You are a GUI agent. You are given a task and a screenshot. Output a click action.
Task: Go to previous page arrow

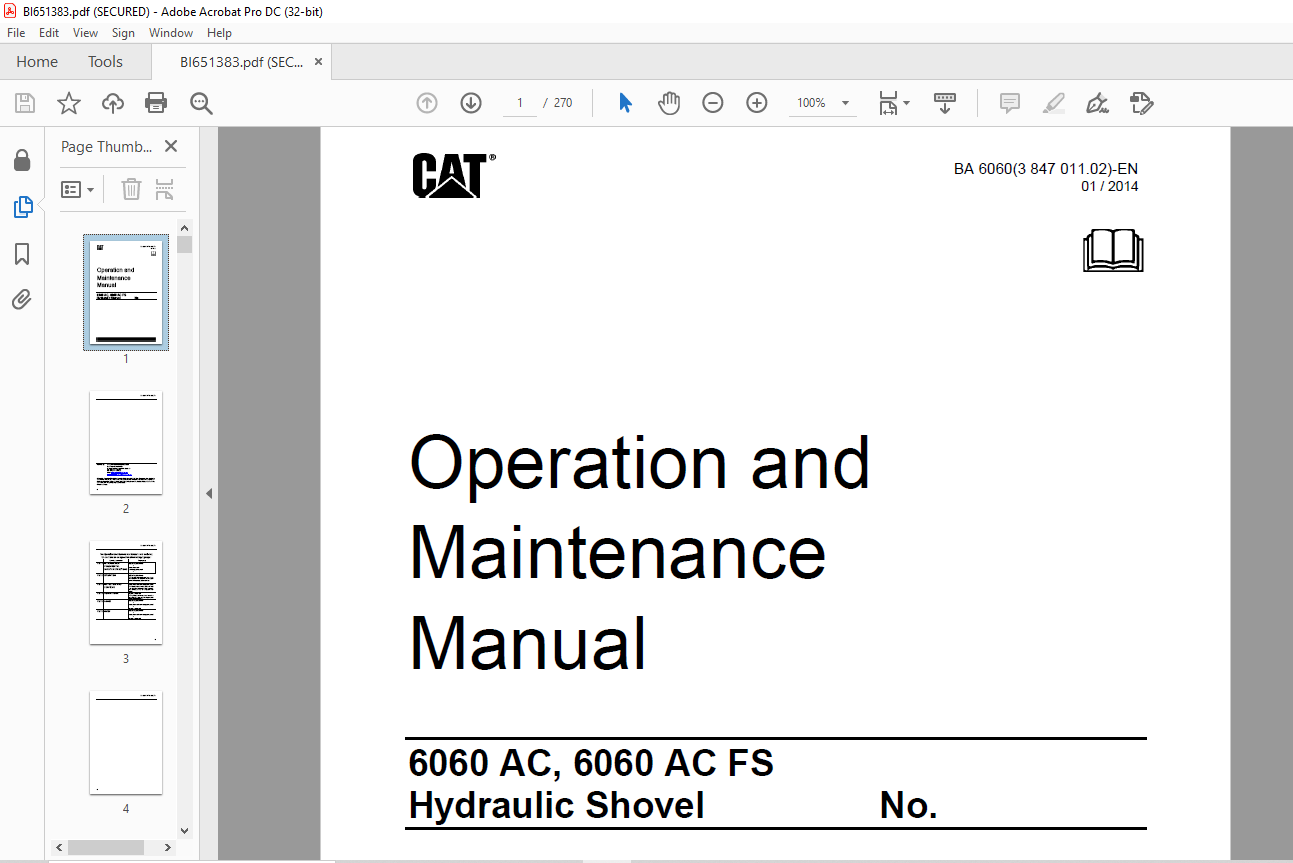point(427,103)
